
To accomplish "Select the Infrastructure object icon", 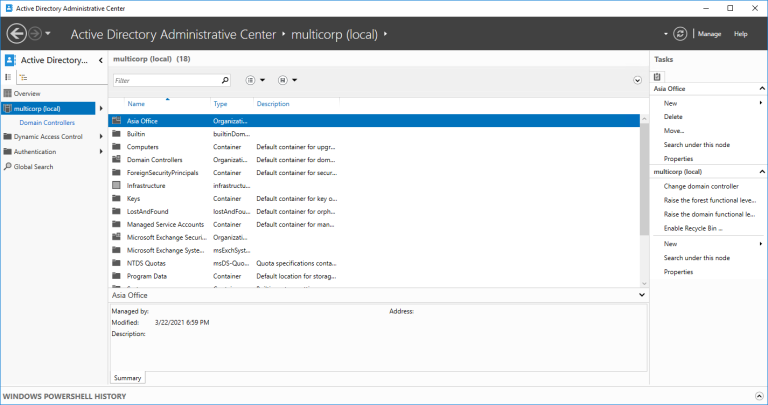I will pyautogui.click(x=116, y=186).
